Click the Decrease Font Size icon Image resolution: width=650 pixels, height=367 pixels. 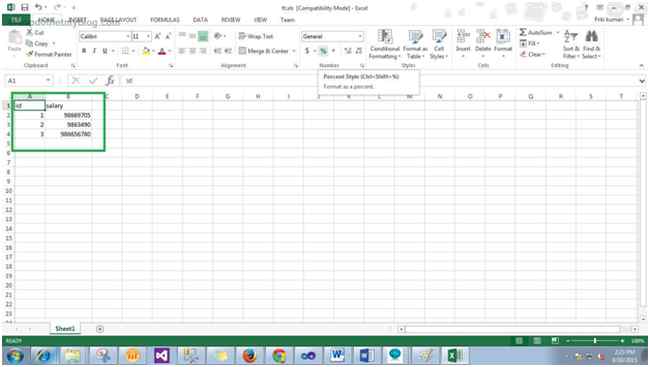point(168,36)
